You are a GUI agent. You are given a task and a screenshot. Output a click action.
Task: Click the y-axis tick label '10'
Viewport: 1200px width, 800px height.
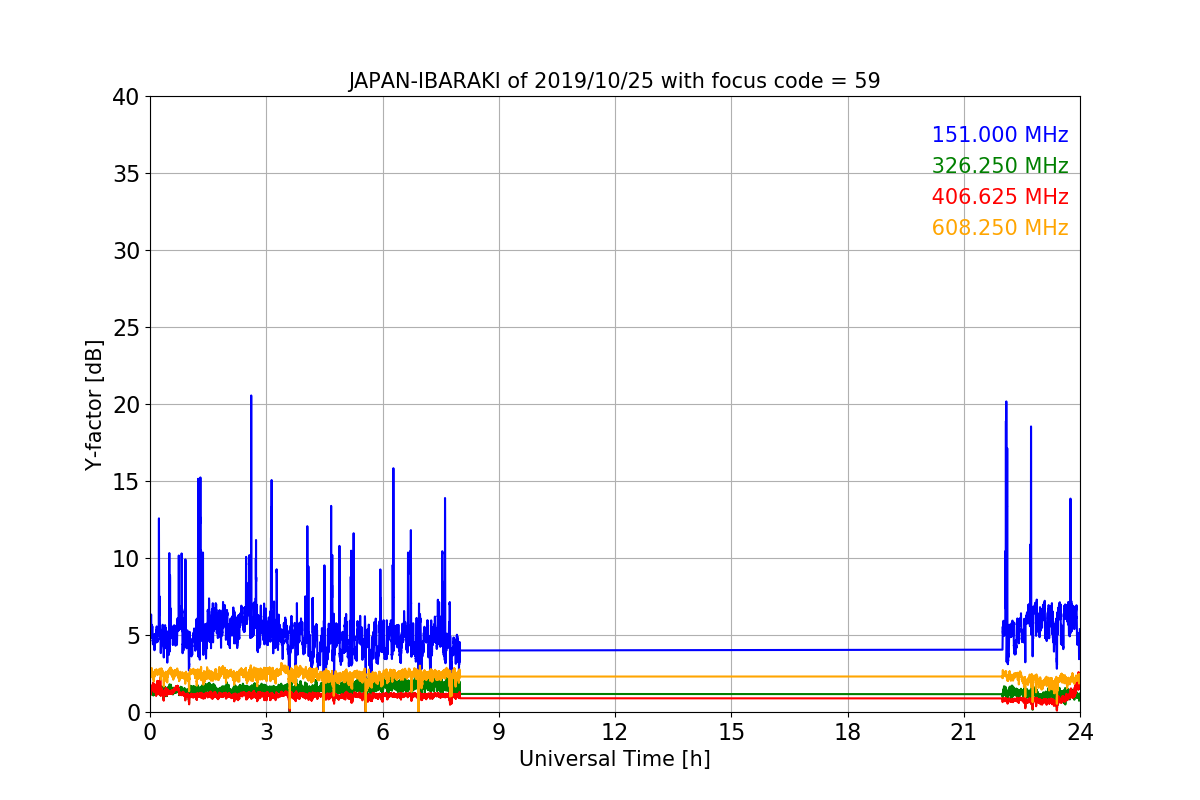coord(125,559)
